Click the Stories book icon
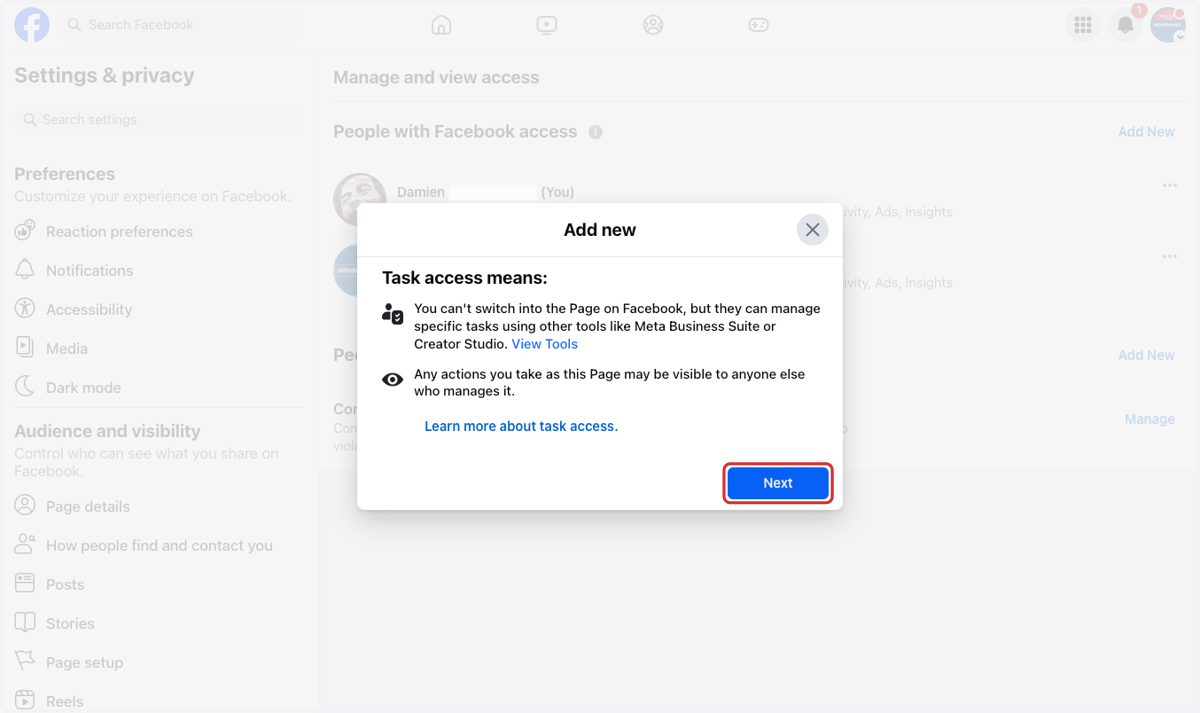The width and height of the screenshot is (1200, 713). [x=25, y=623]
